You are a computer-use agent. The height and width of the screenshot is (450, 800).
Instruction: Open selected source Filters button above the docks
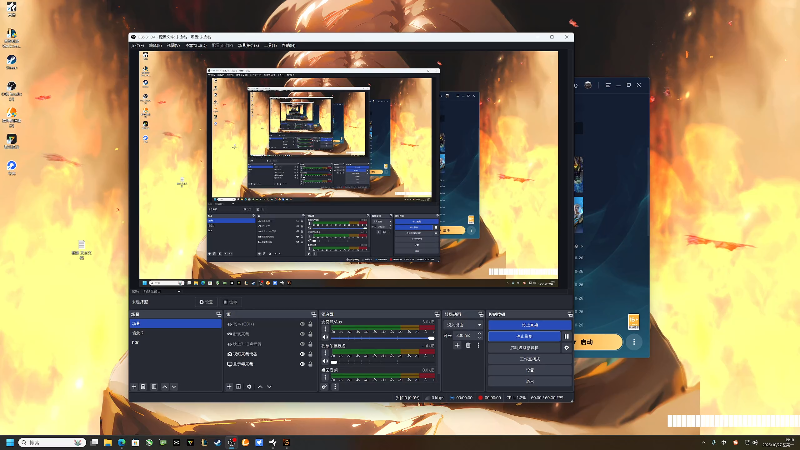pos(230,302)
